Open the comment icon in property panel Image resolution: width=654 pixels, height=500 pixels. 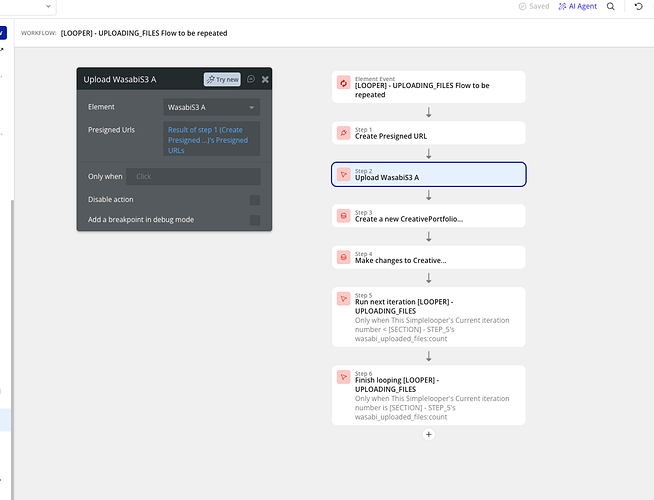tap(251, 79)
